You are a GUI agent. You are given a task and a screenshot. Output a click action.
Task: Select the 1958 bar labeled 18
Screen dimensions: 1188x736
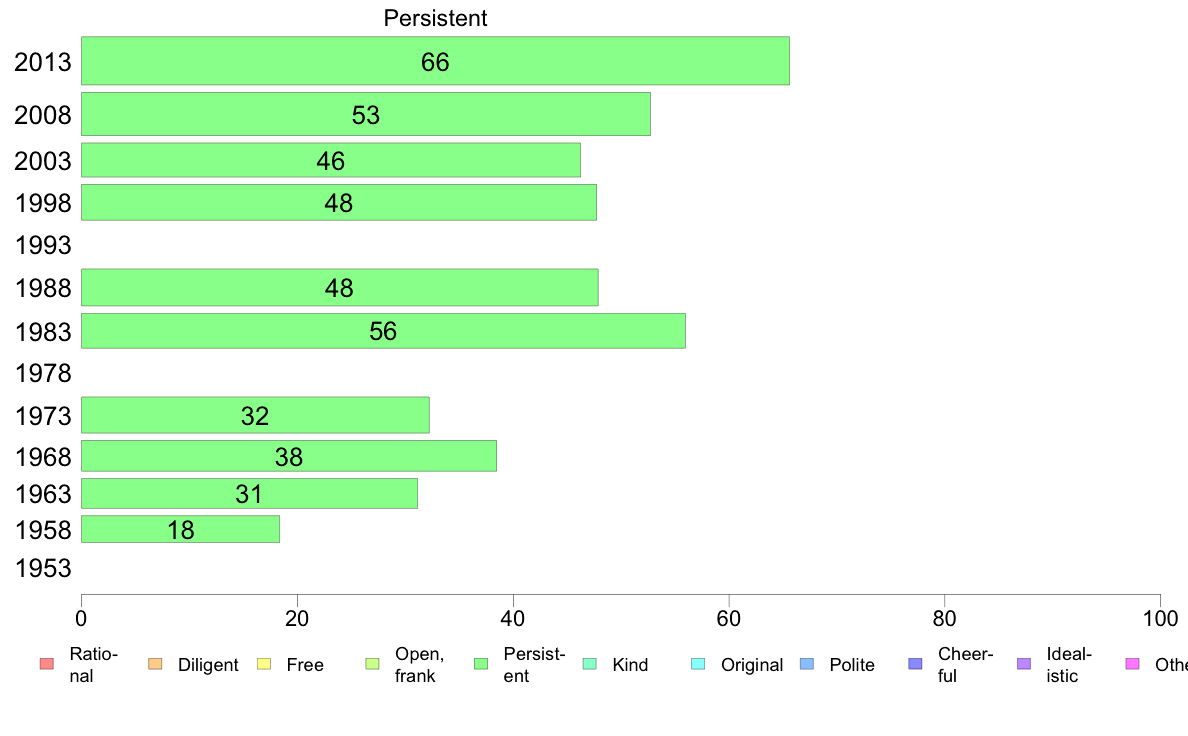[180, 529]
